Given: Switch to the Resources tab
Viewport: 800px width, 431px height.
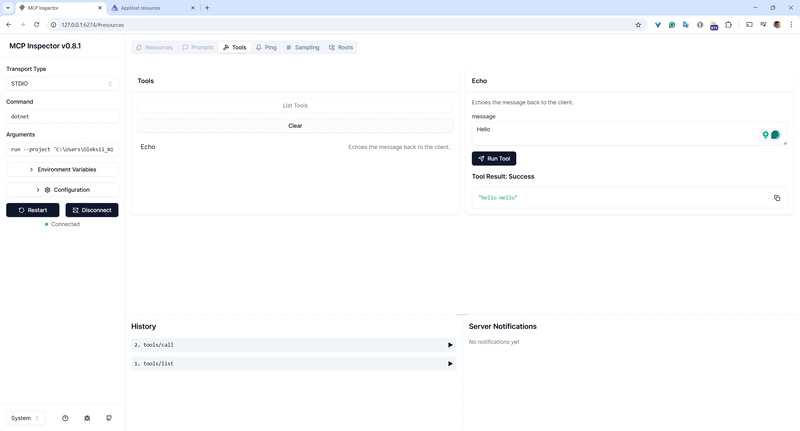Looking at the screenshot, I should 154,47.
